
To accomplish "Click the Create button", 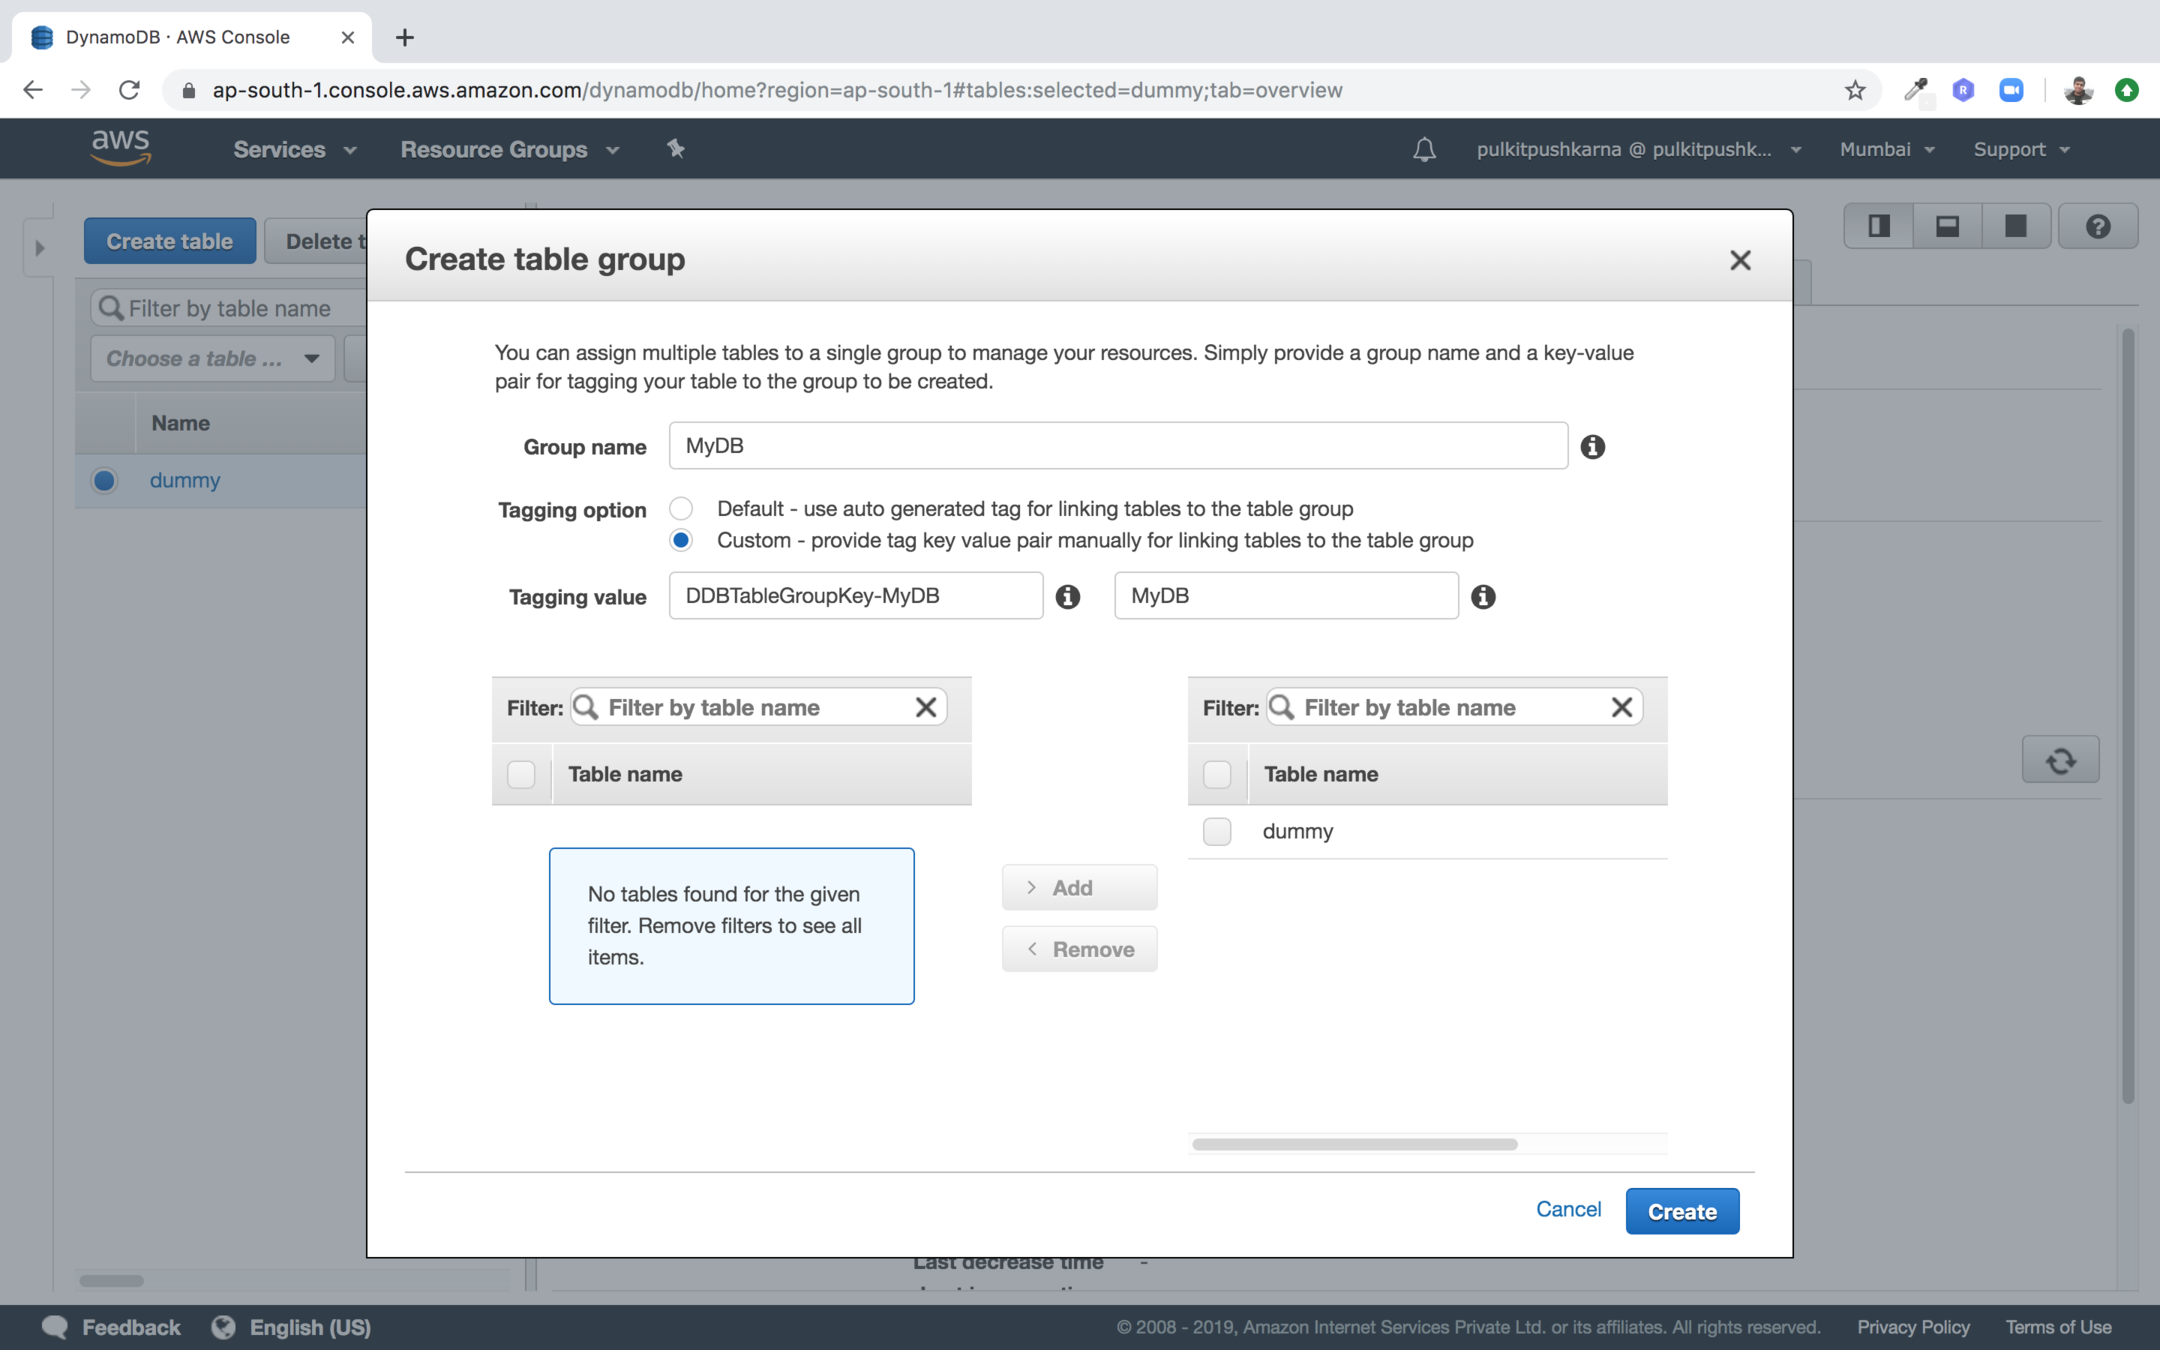I will pos(1681,1211).
